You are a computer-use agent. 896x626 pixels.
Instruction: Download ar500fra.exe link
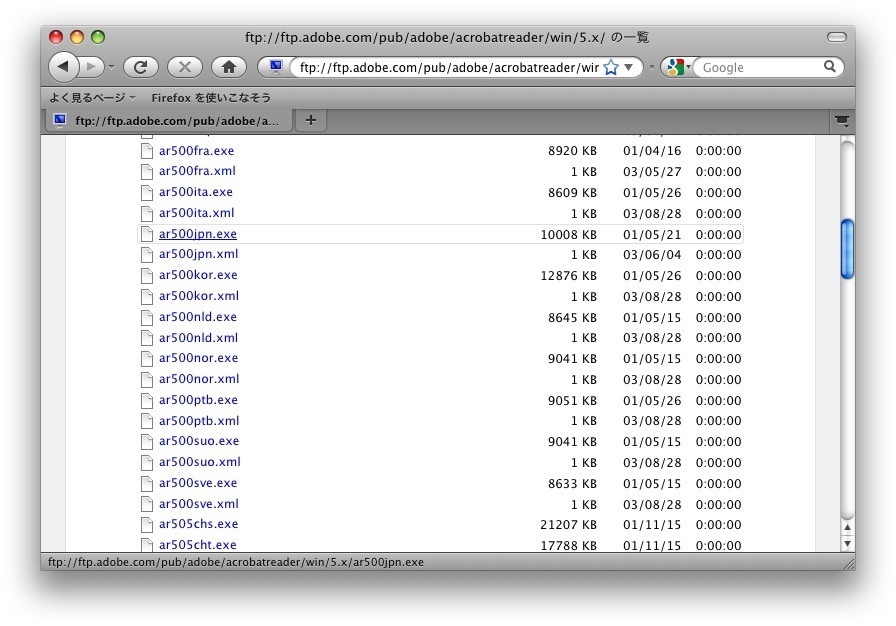tap(196, 151)
